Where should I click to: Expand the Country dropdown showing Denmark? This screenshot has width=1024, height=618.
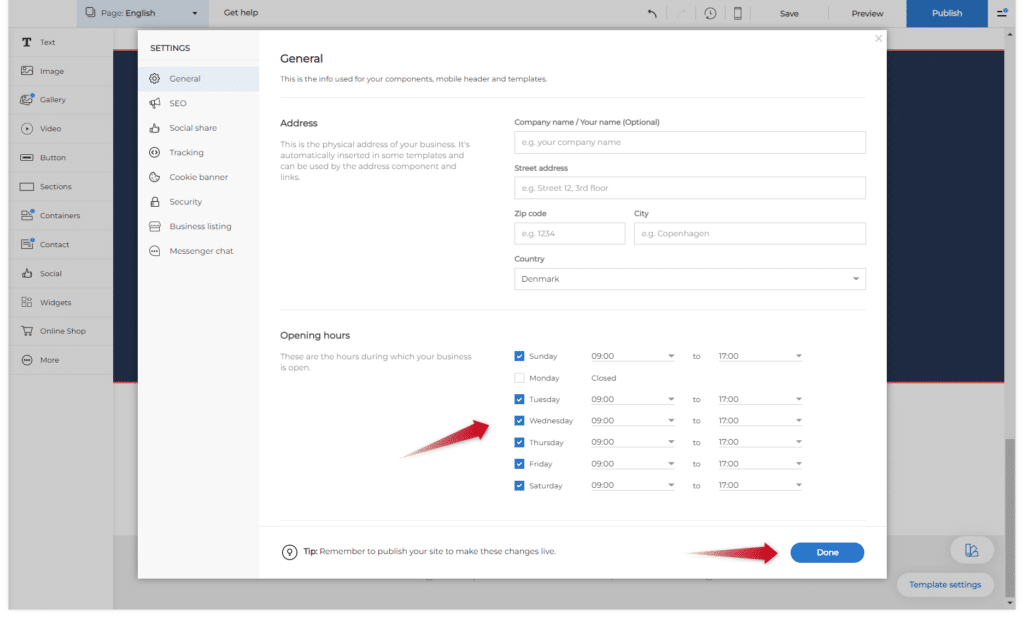coord(689,279)
